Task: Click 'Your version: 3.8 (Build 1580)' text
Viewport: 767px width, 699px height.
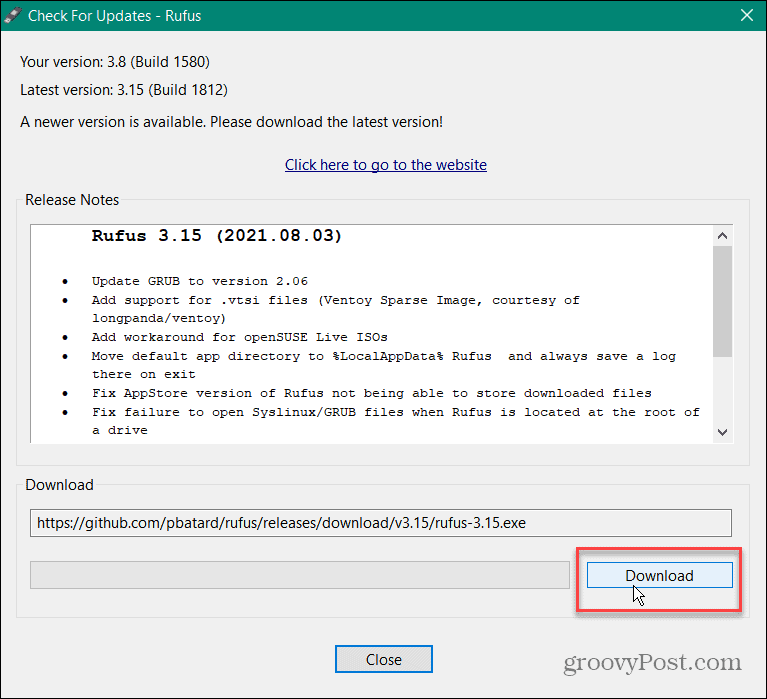Action: [x=115, y=62]
